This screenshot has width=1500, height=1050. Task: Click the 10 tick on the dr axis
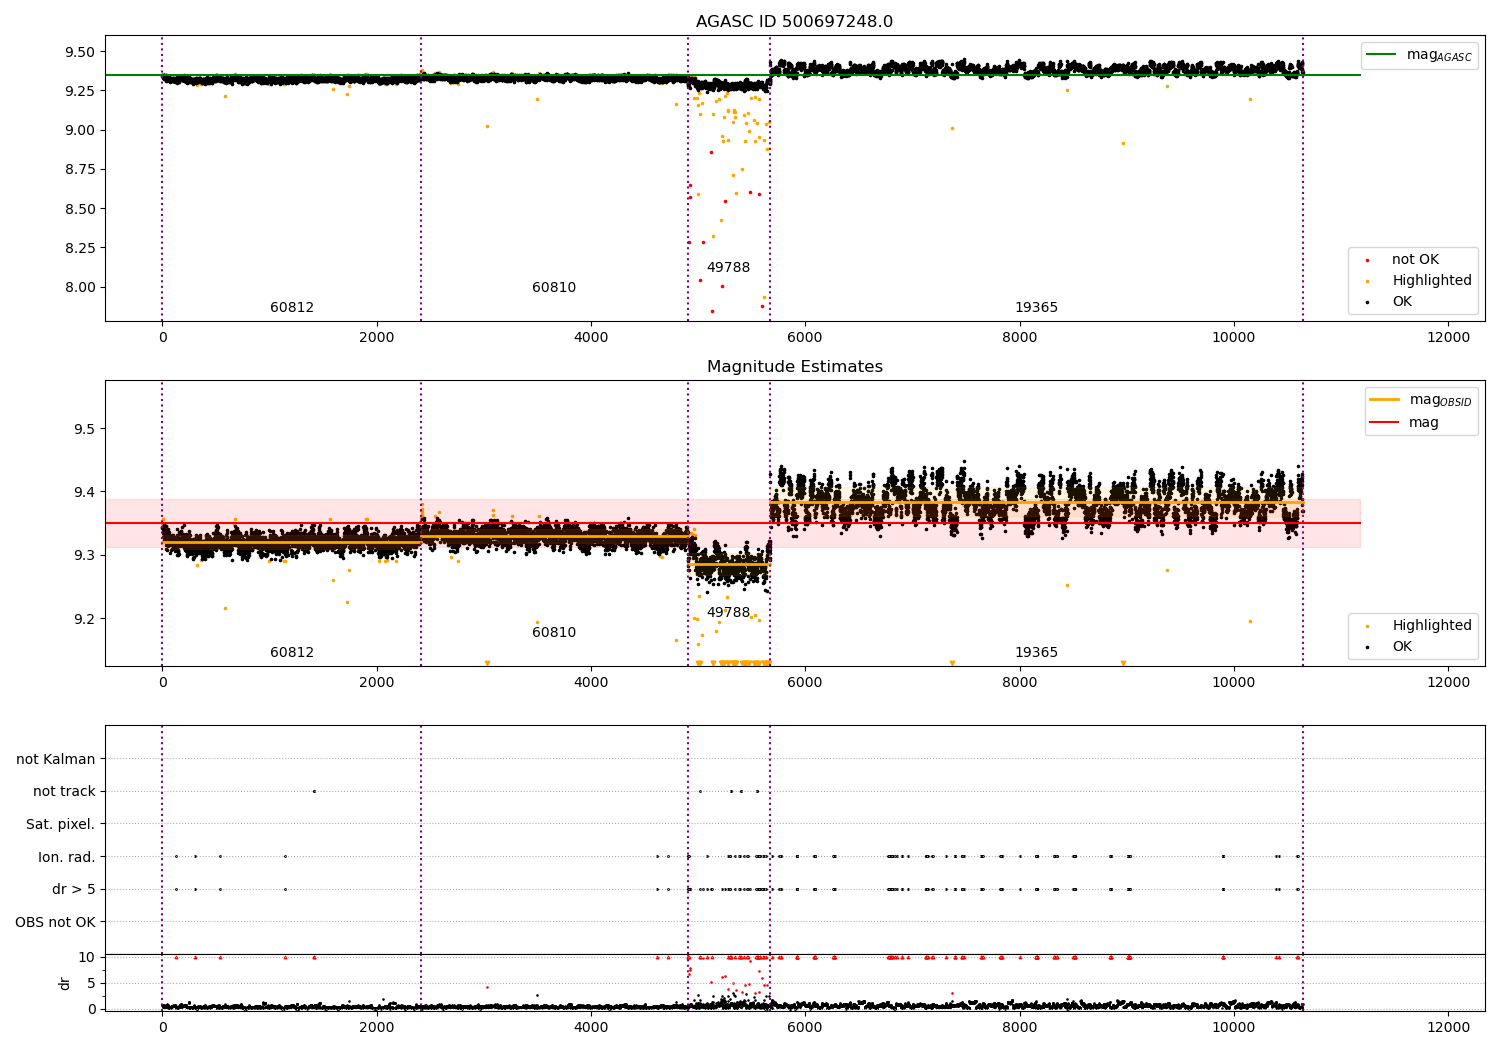(x=86, y=957)
